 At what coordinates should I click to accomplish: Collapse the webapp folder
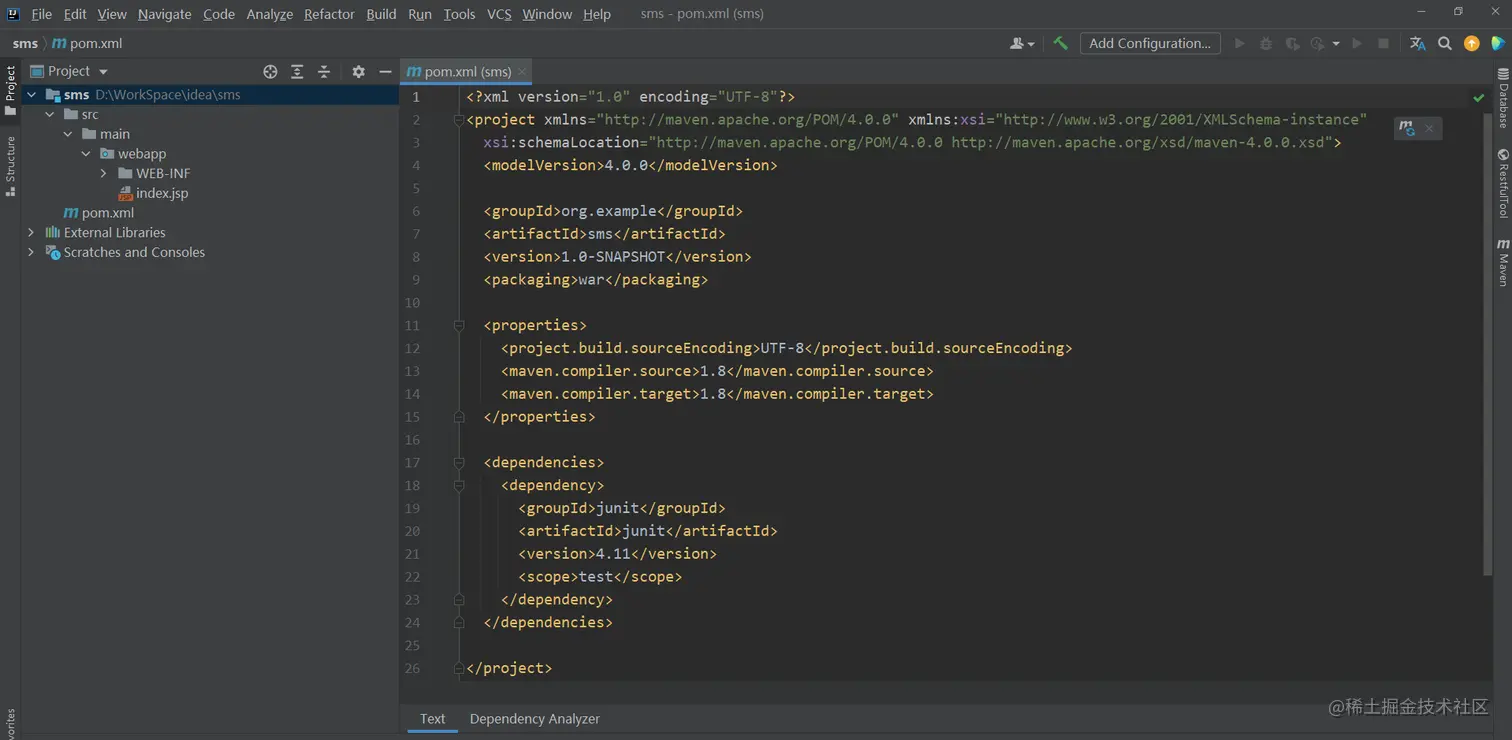pyautogui.click(x=86, y=154)
